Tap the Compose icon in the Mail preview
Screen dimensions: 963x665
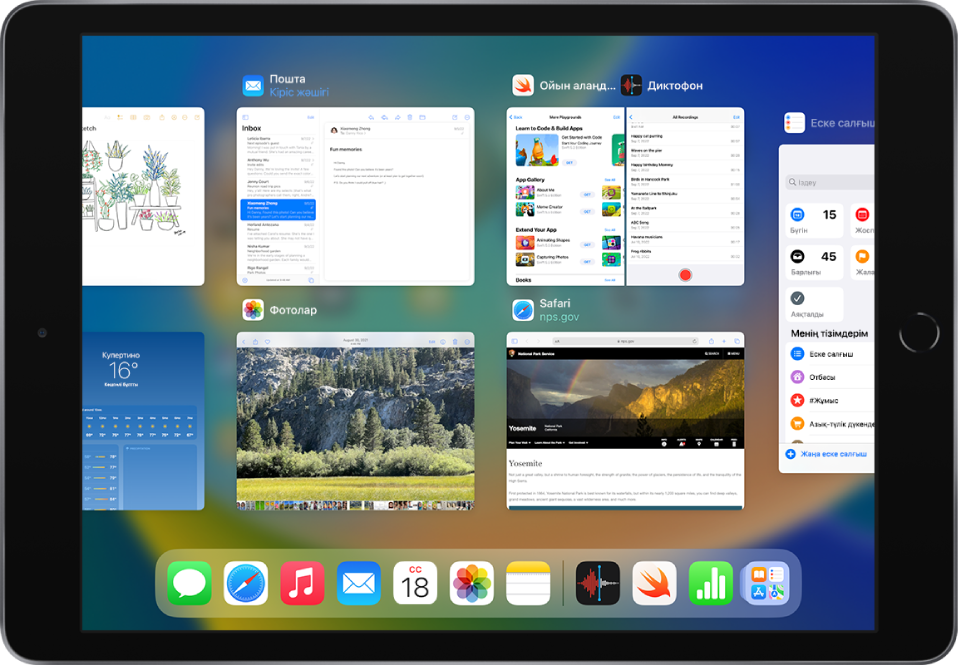(454, 117)
